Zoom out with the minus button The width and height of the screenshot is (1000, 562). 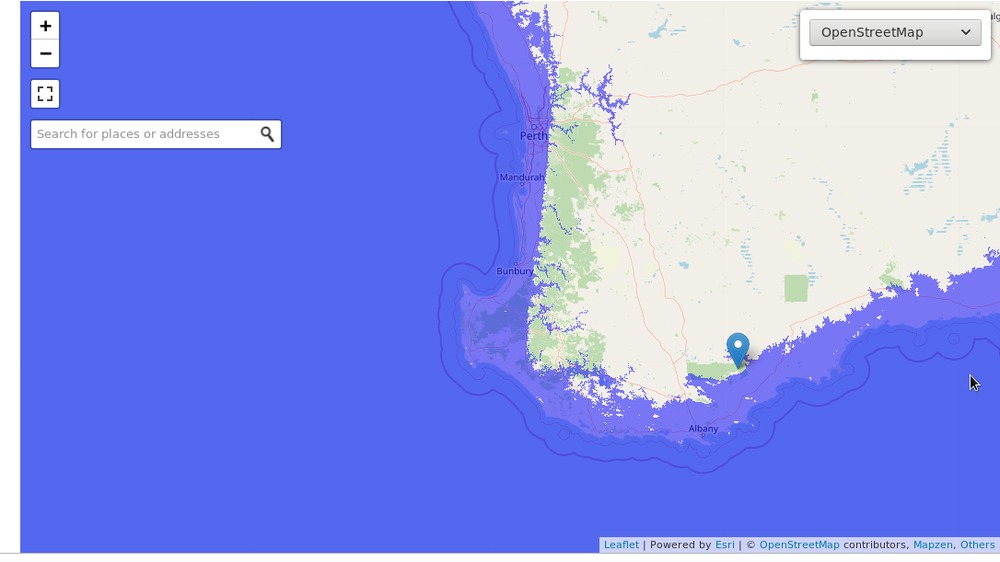pyautogui.click(x=45, y=54)
